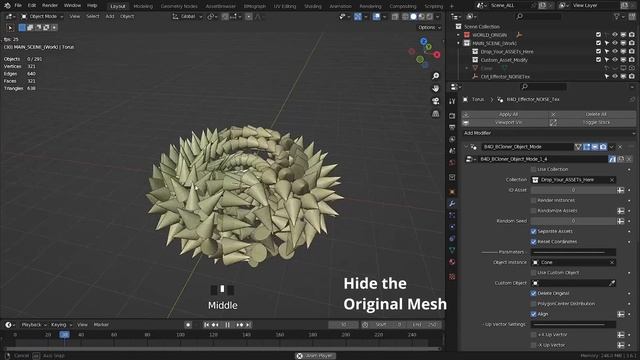Screen dimensions: 640x360
Task: Toggle PolygonCenter Distribution checkbox
Action: (x=533, y=304)
